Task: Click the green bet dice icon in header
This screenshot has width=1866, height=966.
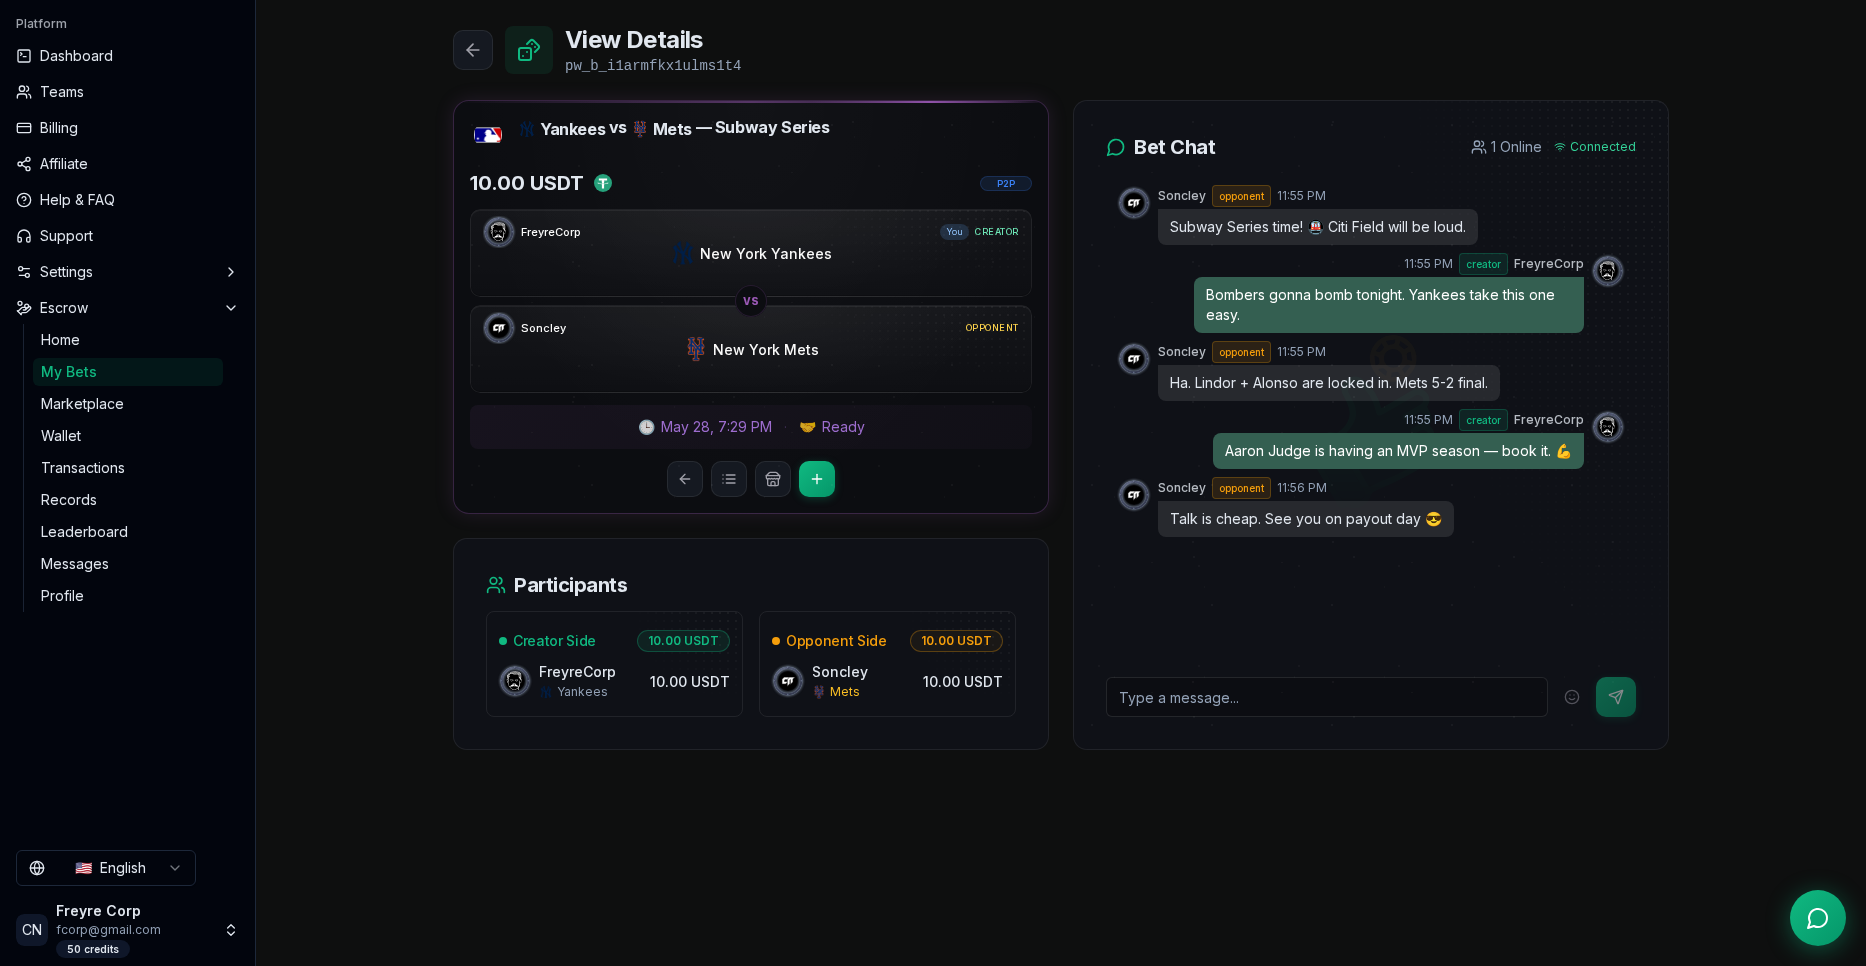Action: [x=529, y=50]
